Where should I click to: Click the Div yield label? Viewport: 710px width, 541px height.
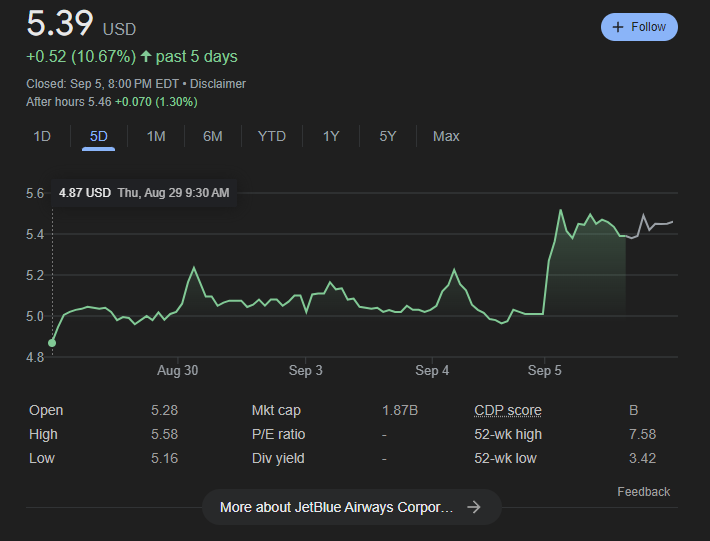pos(278,458)
